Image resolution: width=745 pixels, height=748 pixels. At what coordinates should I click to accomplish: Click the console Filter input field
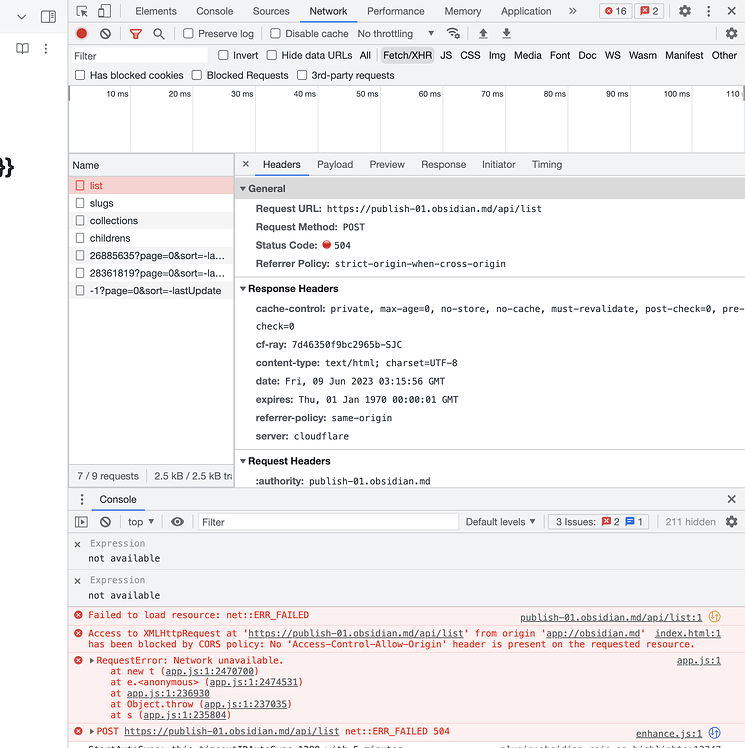[327, 522]
